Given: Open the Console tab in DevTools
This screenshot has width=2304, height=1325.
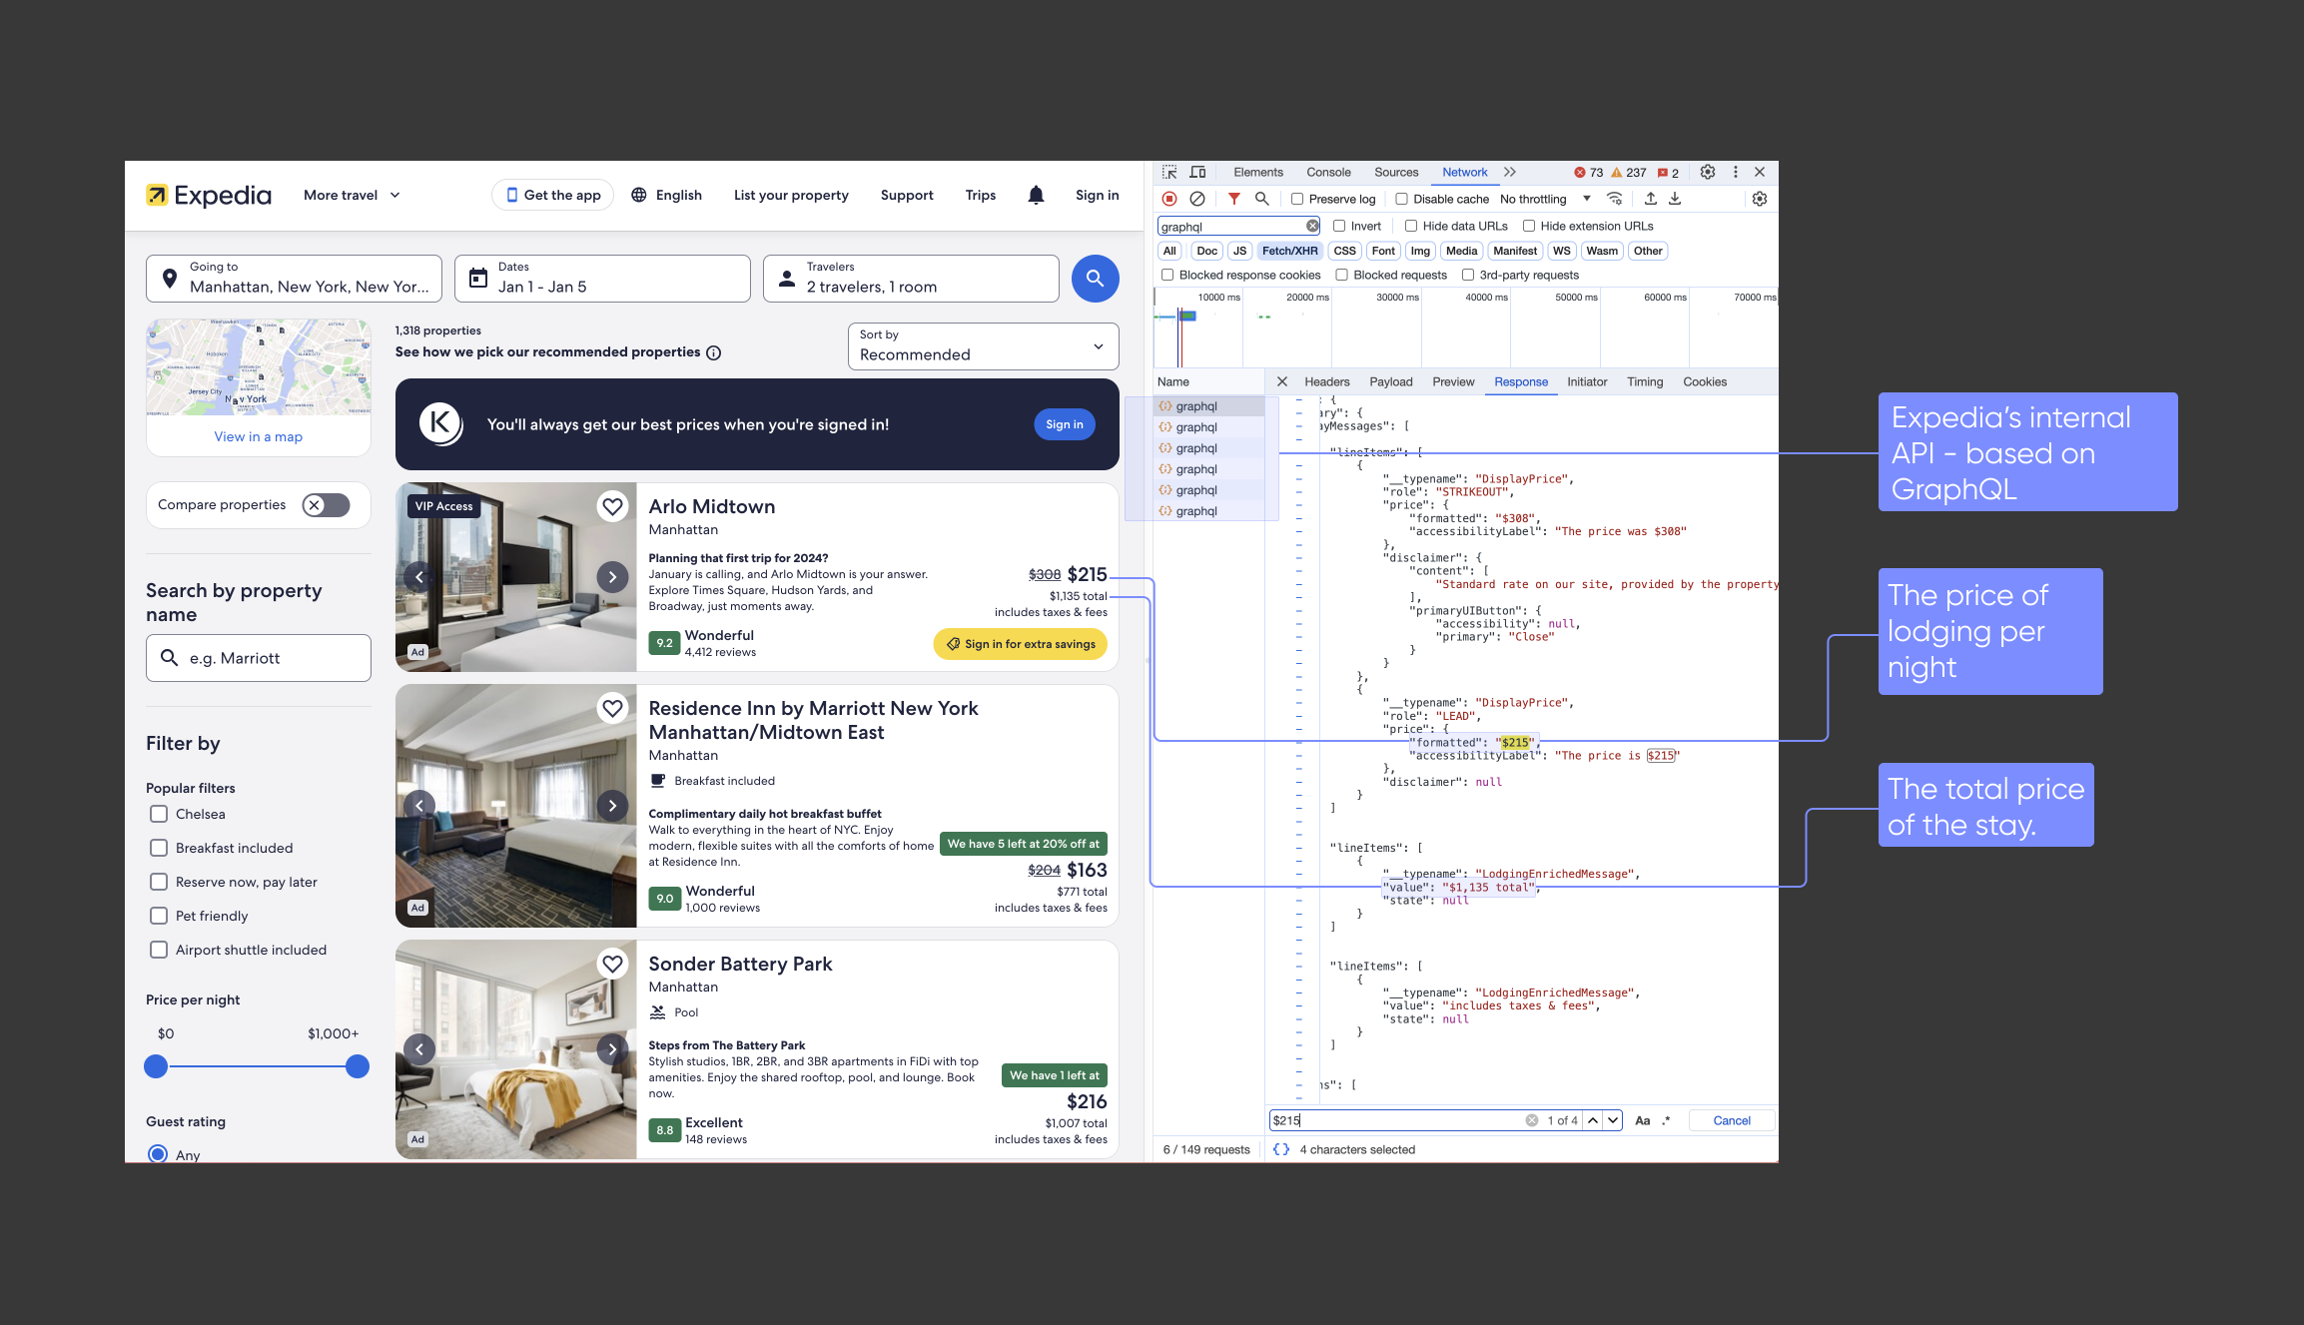Looking at the screenshot, I should [x=1327, y=172].
